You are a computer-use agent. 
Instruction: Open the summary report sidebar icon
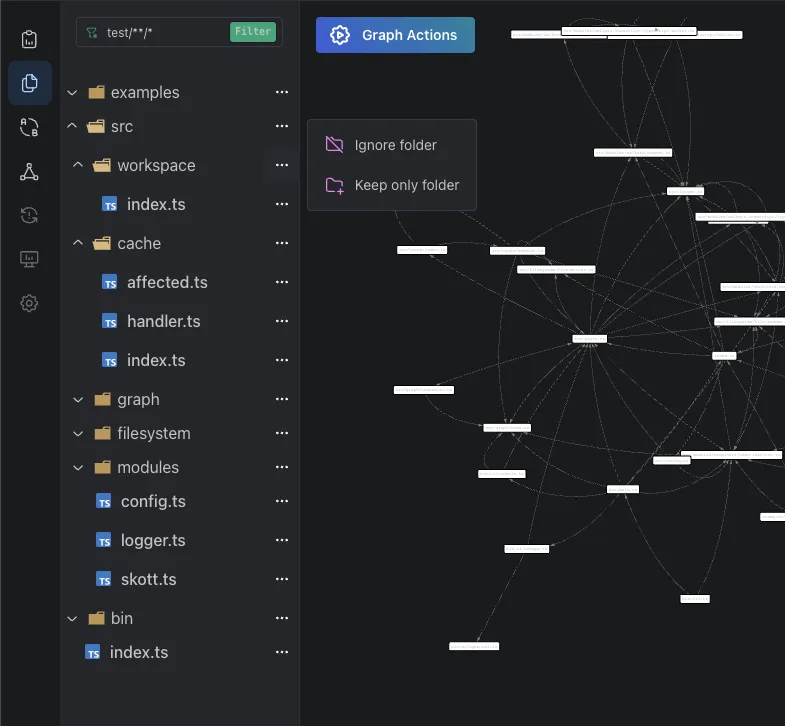pos(29,39)
